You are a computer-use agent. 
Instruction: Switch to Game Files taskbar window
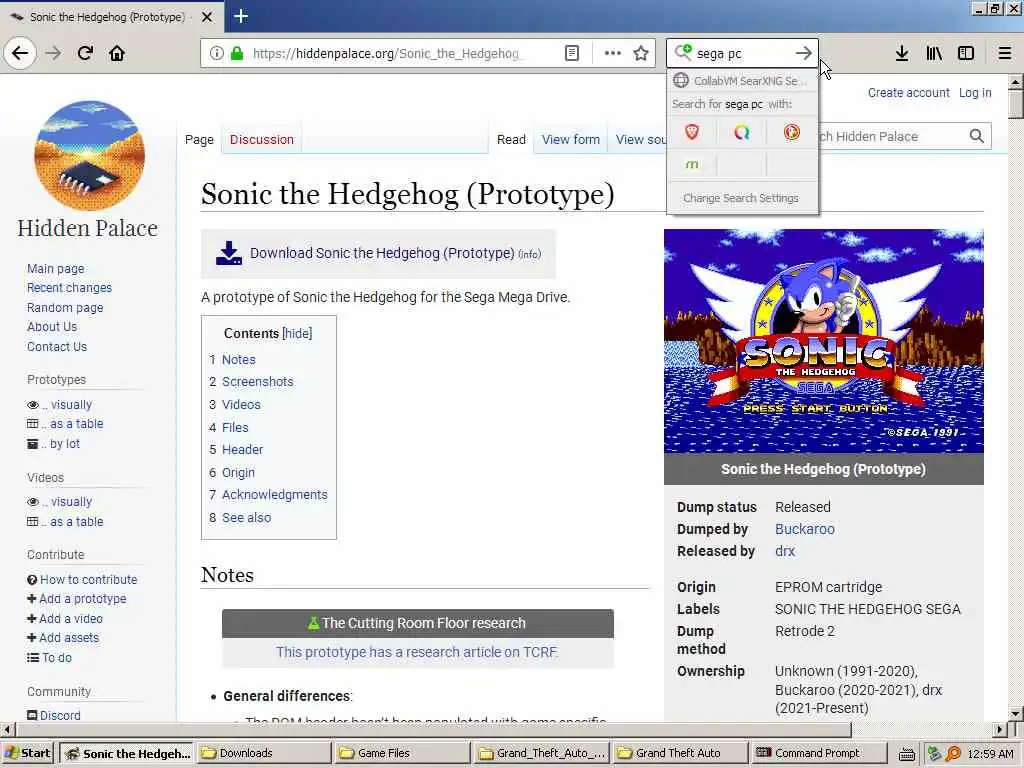pos(402,753)
